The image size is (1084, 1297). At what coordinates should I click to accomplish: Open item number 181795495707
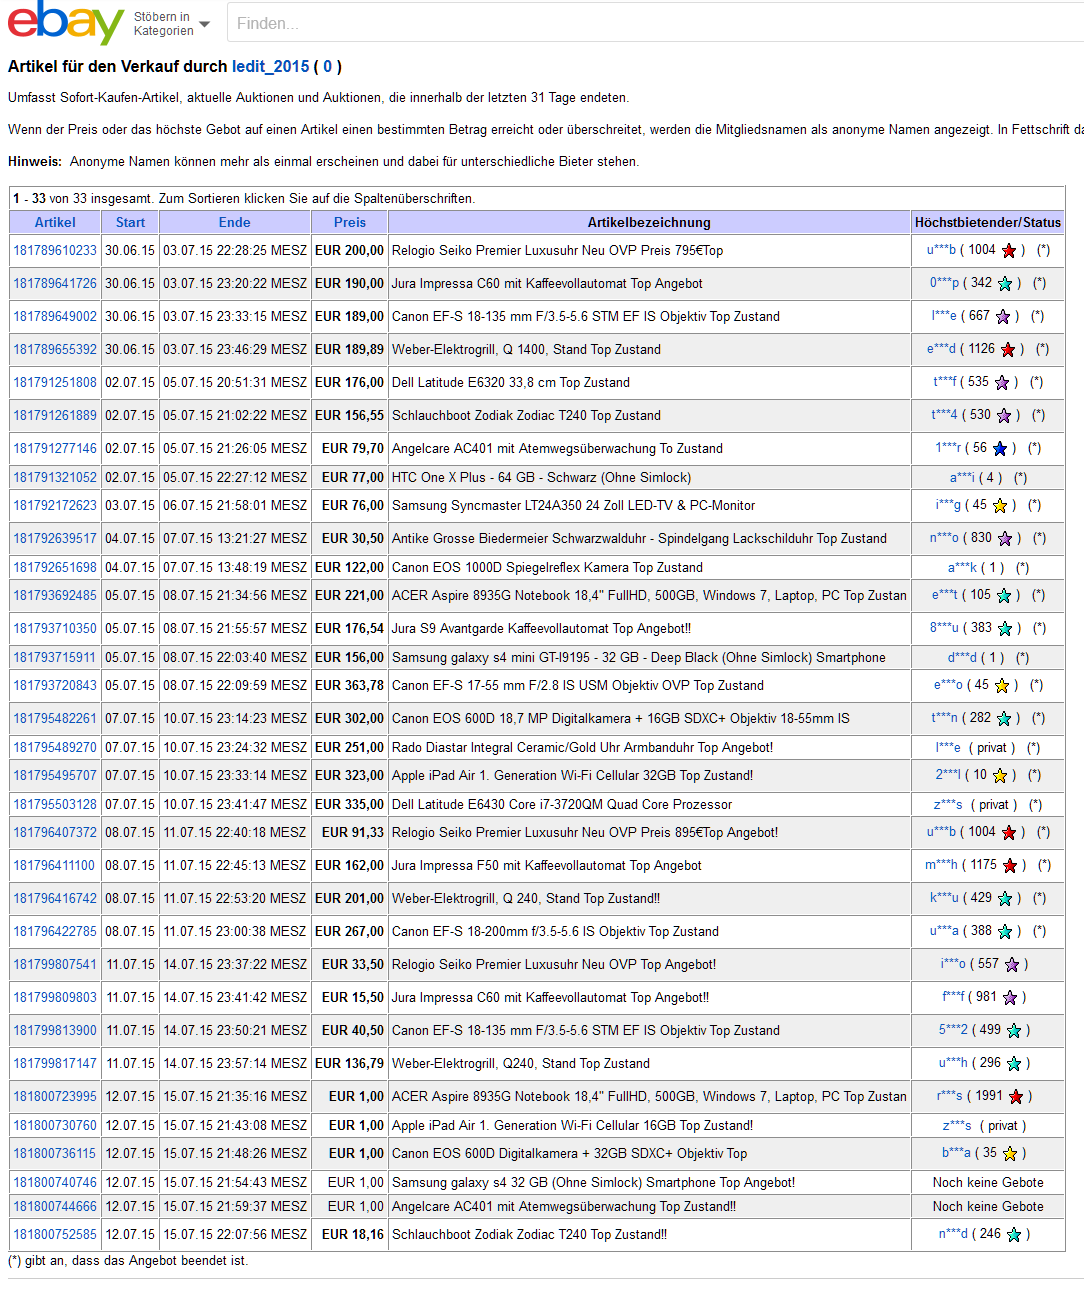(x=55, y=776)
